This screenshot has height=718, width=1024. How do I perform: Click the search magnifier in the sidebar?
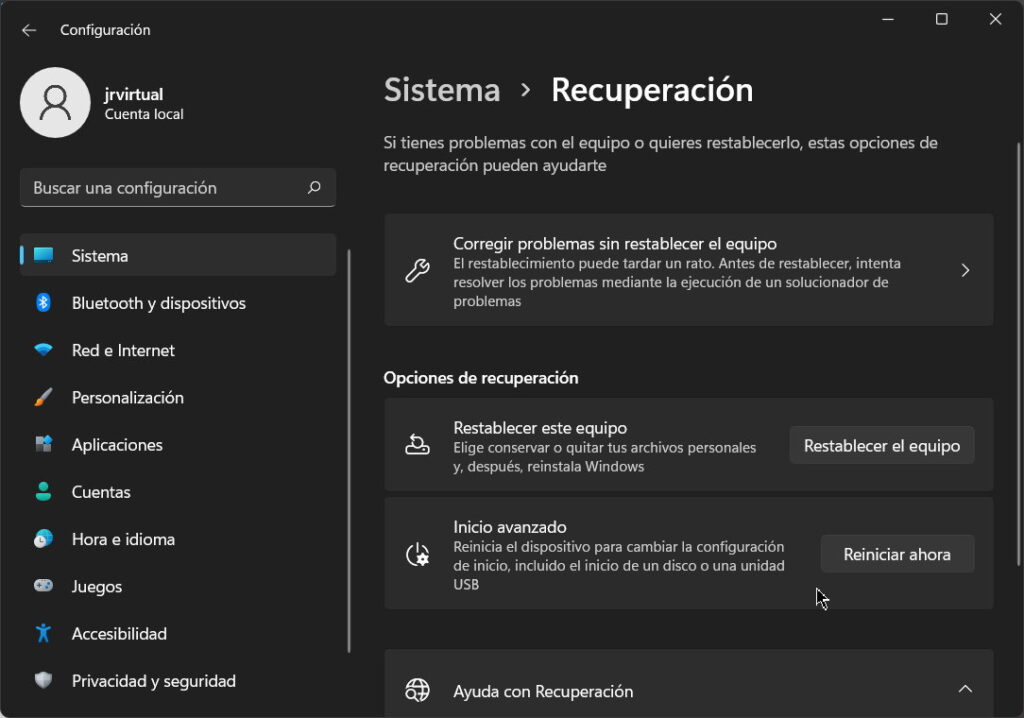point(314,187)
